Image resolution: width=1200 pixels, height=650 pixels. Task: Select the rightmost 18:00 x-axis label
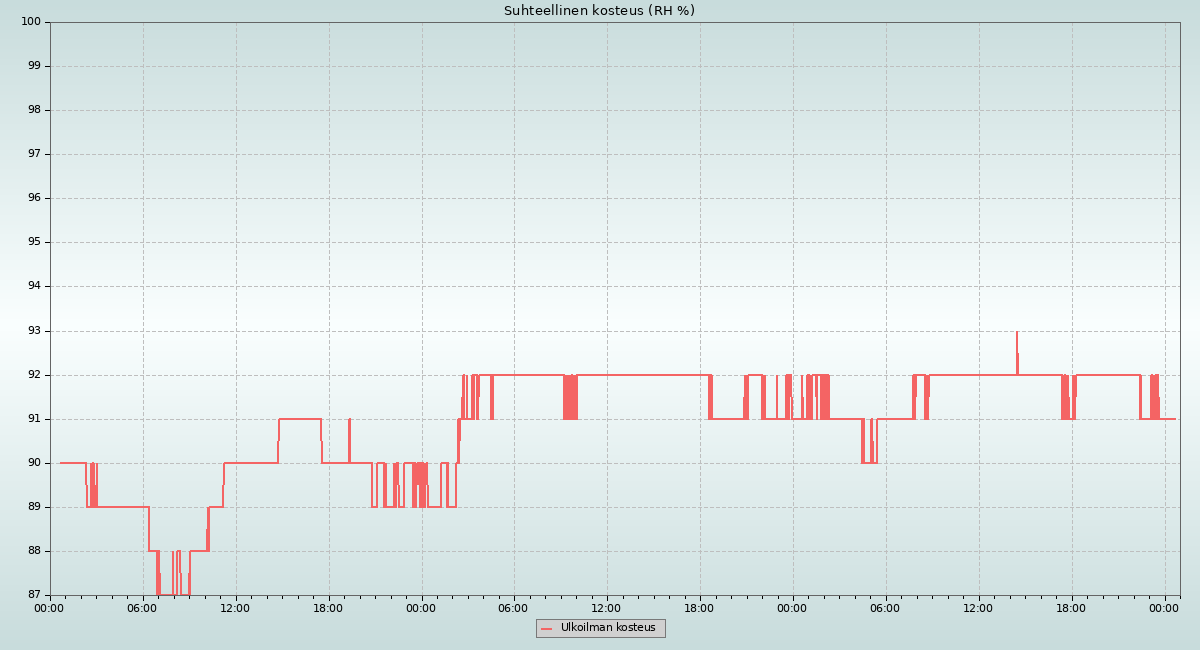(1072, 607)
